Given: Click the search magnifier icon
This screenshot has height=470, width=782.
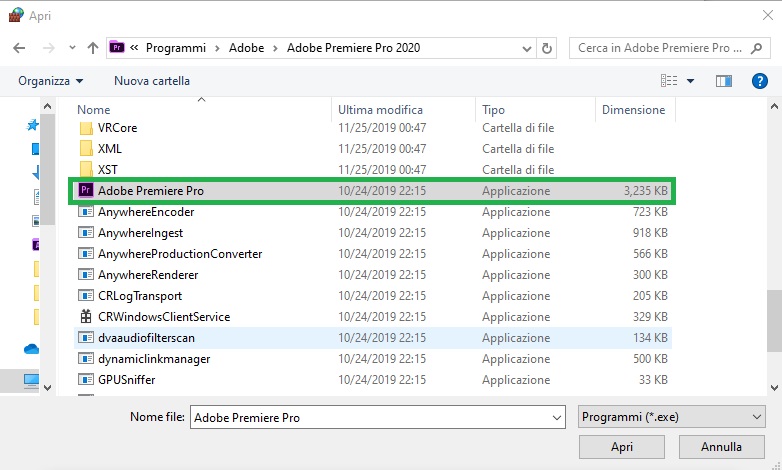Looking at the screenshot, I should [757, 48].
